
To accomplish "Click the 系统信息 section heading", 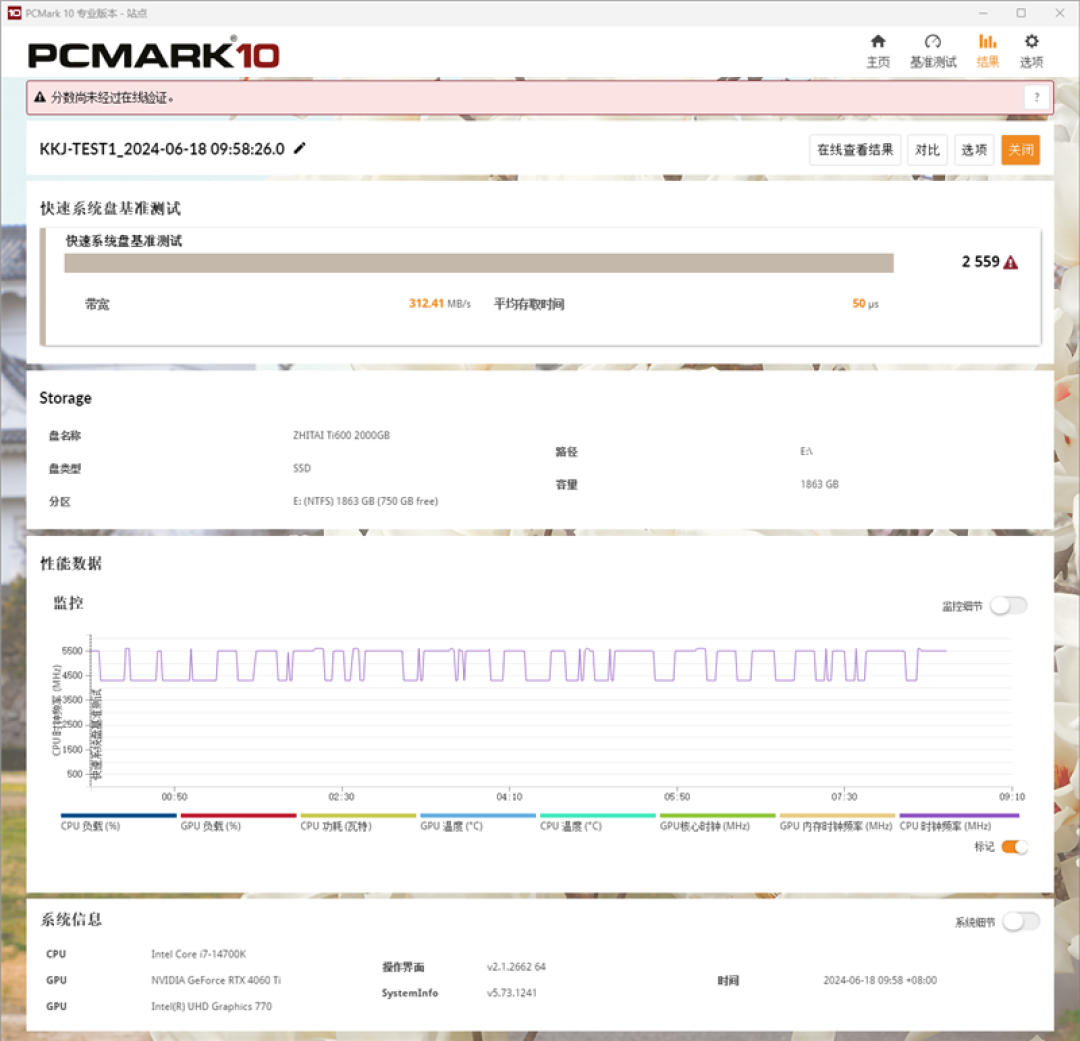I will point(71,920).
